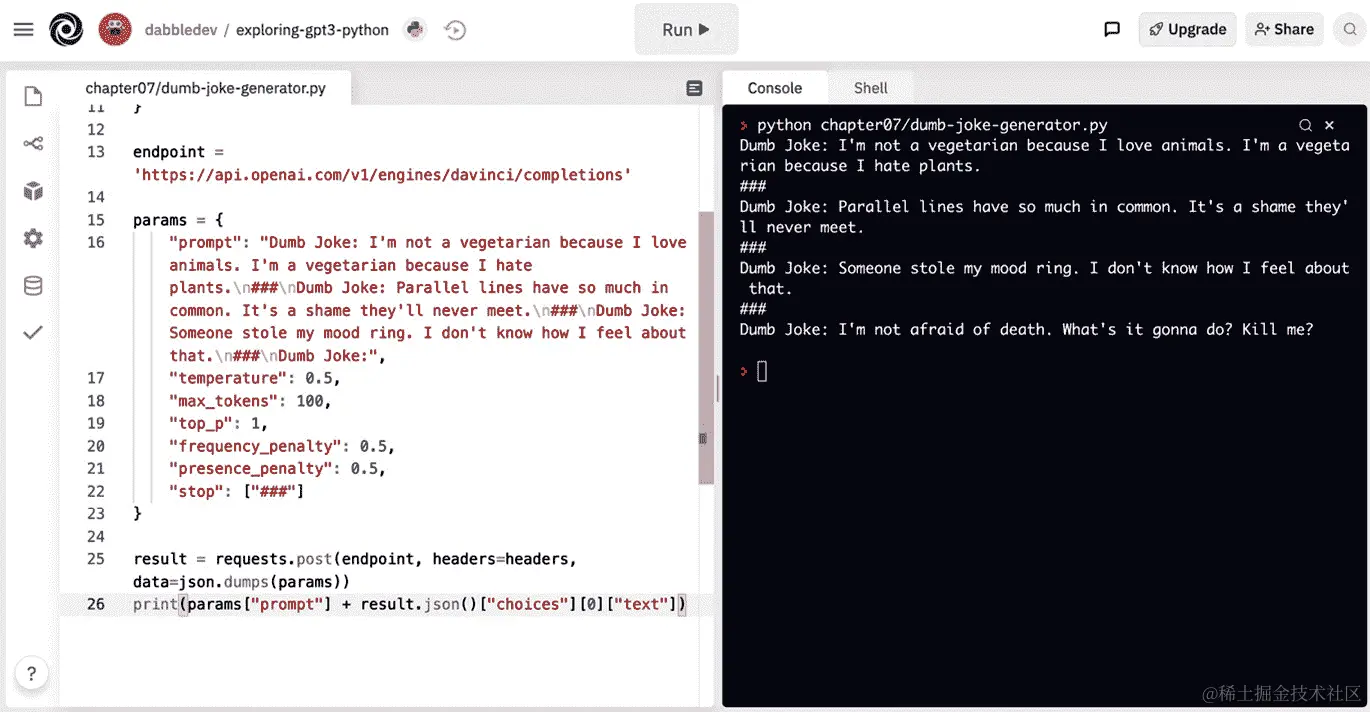Image resolution: width=1370 pixels, height=712 pixels.
Task: Open the Unit Tests panel
Action: (32, 333)
